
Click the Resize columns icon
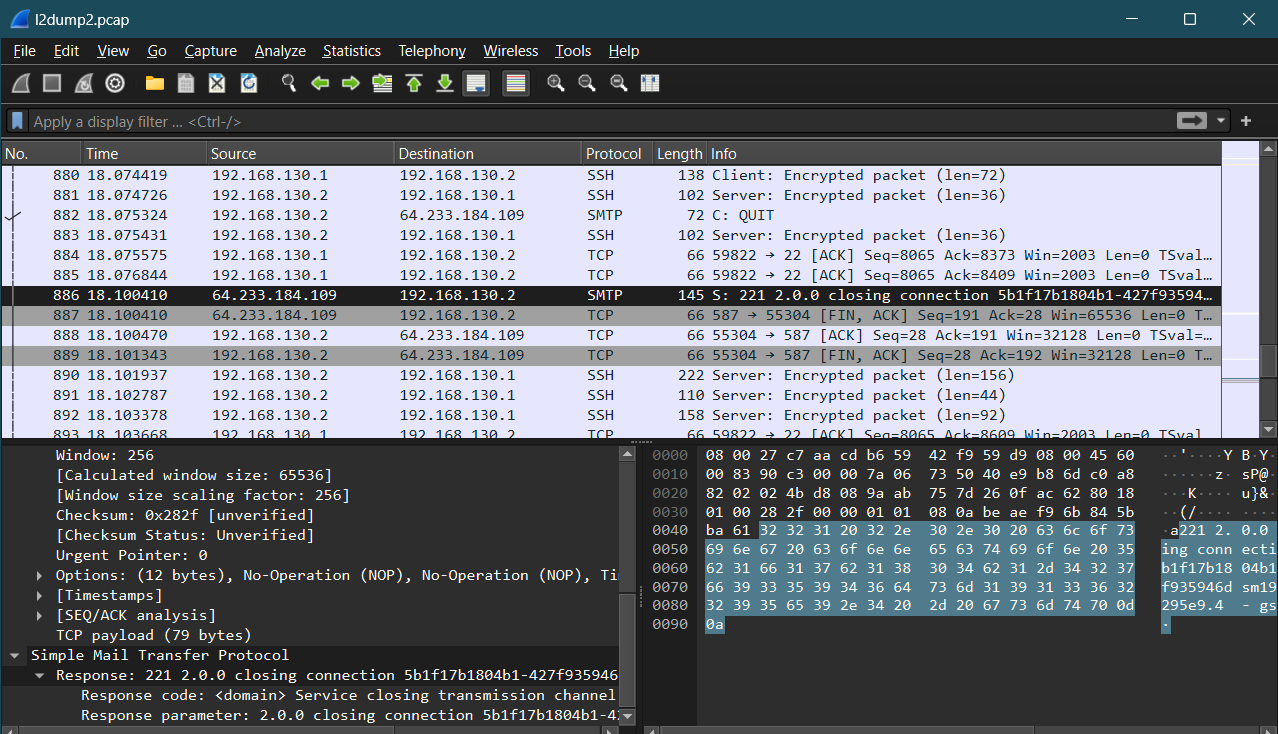[x=650, y=84]
